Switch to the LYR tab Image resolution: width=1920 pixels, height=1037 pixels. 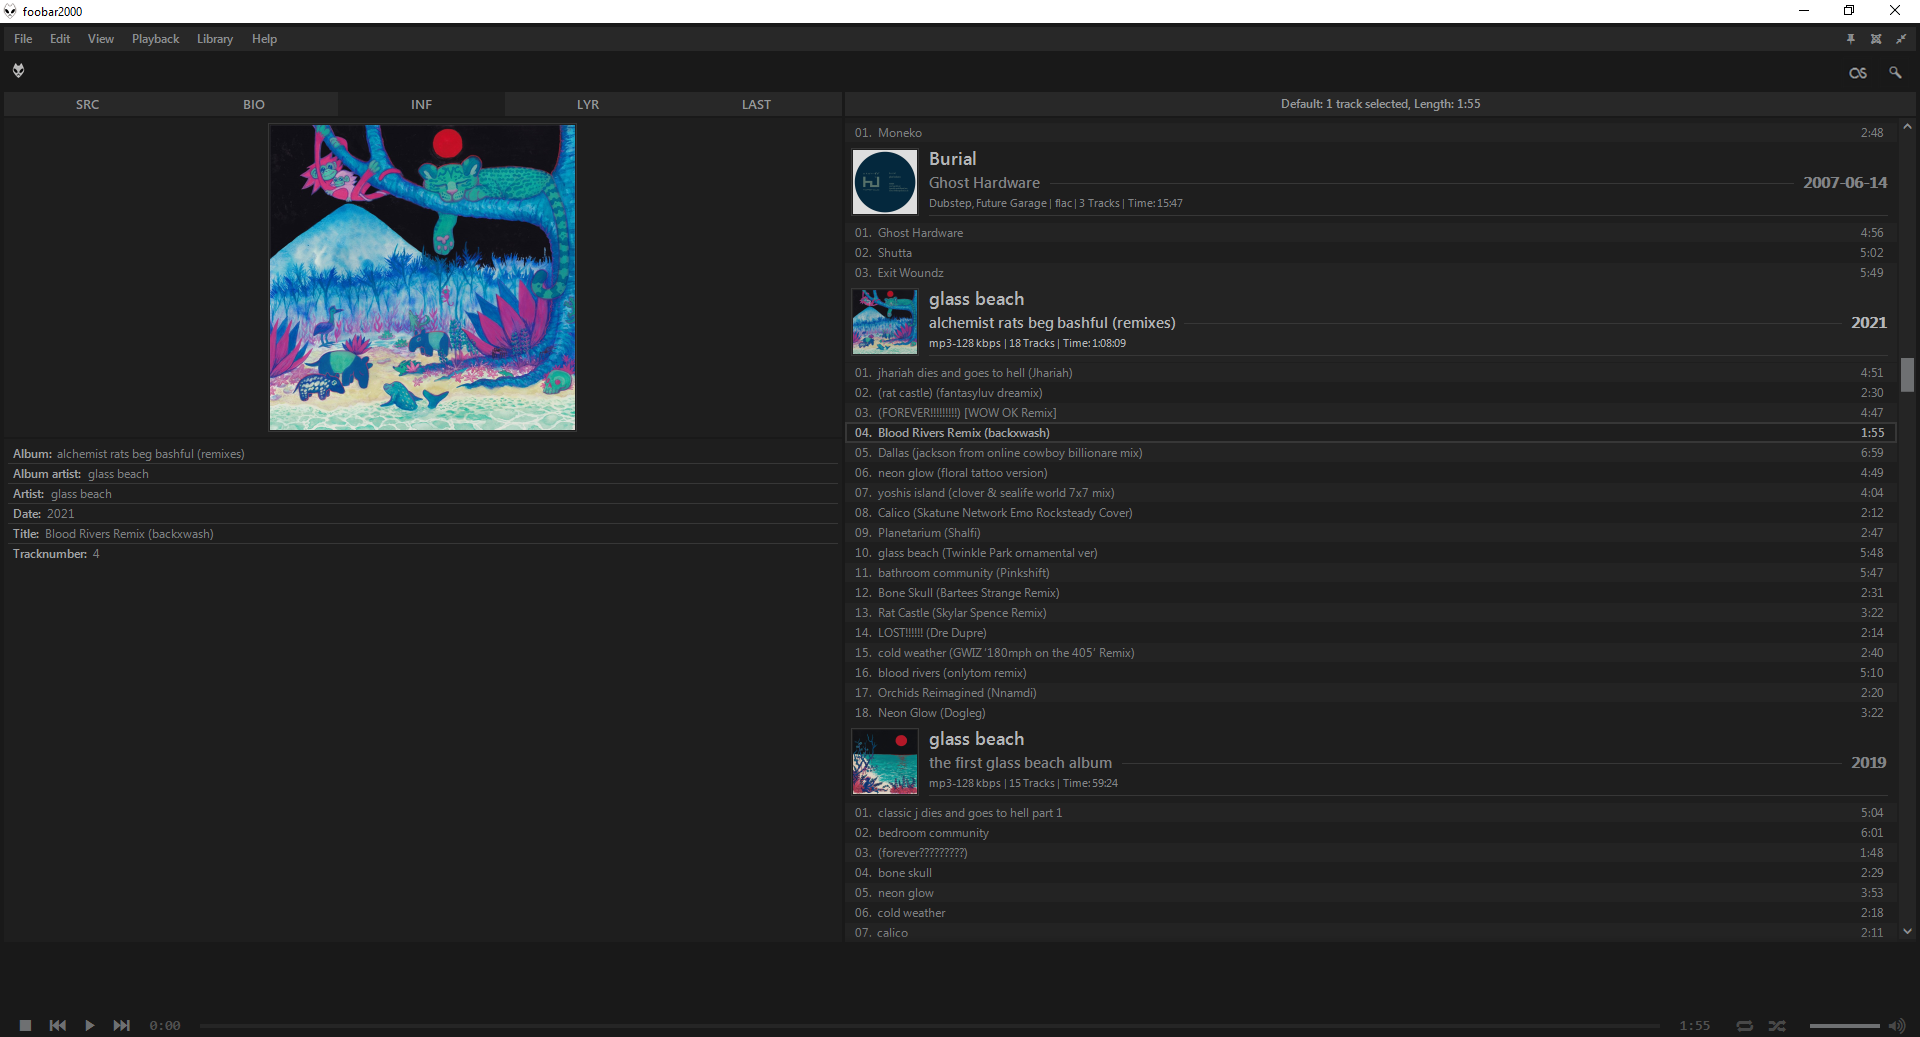coord(588,104)
